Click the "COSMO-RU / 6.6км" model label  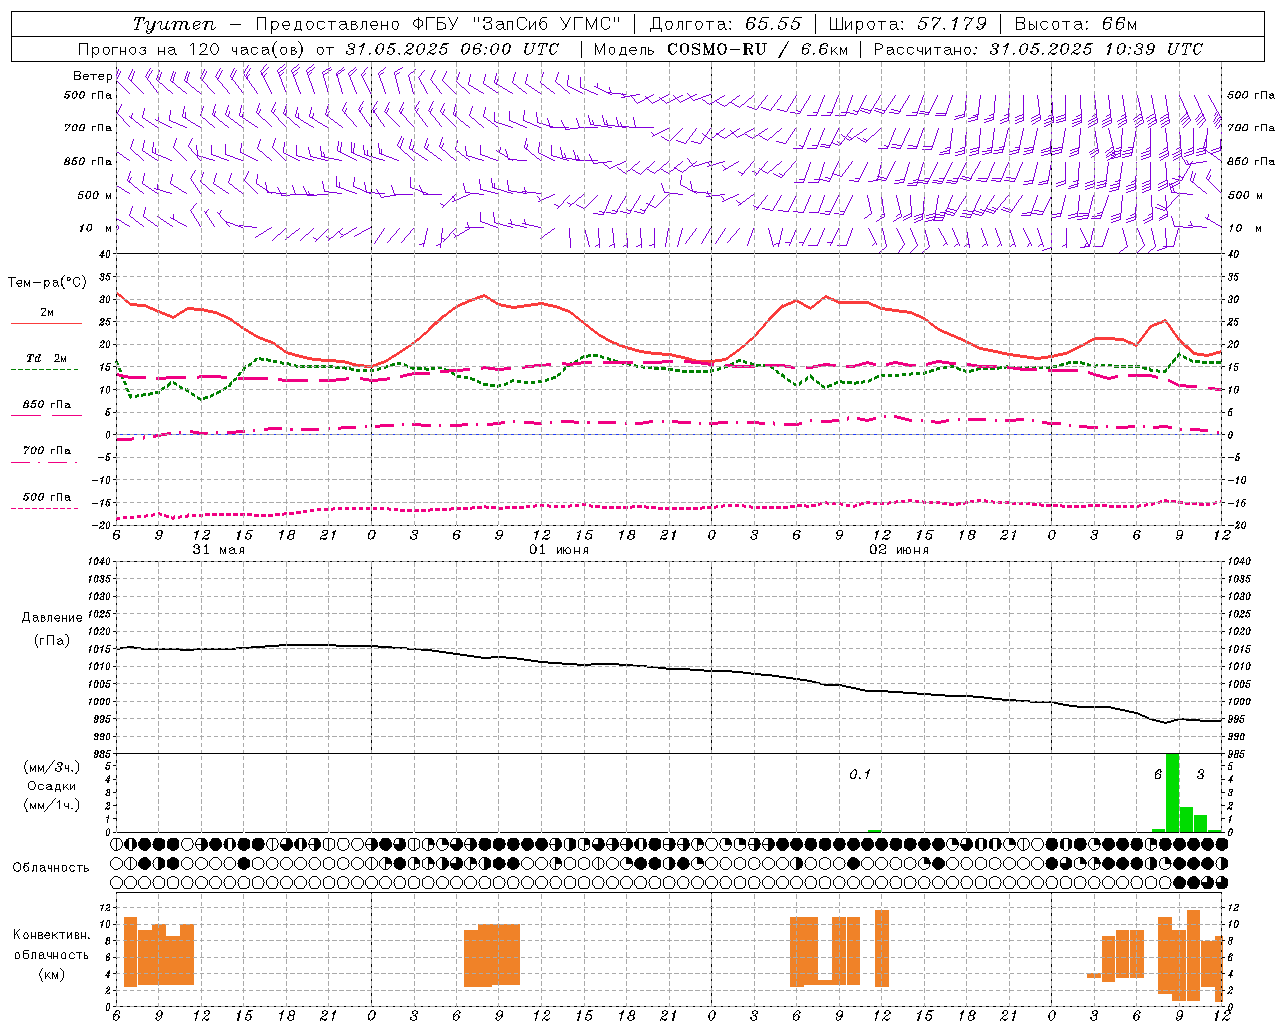[x=757, y=49]
